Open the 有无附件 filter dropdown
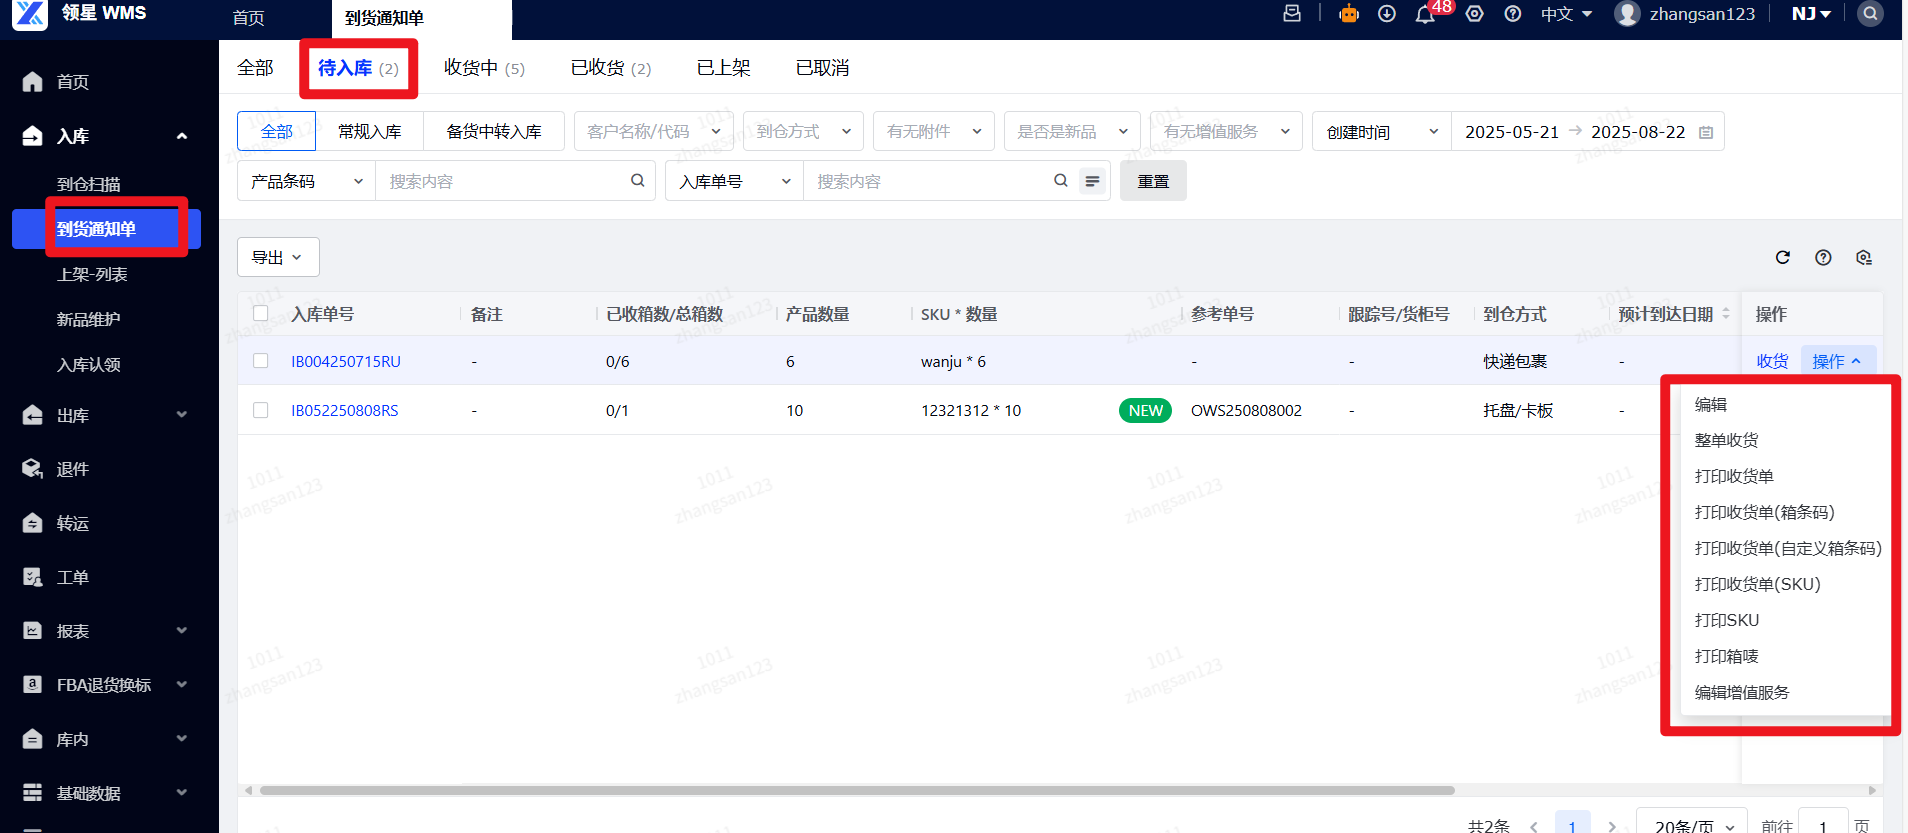The height and width of the screenshot is (833, 1908). coord(934,131)
